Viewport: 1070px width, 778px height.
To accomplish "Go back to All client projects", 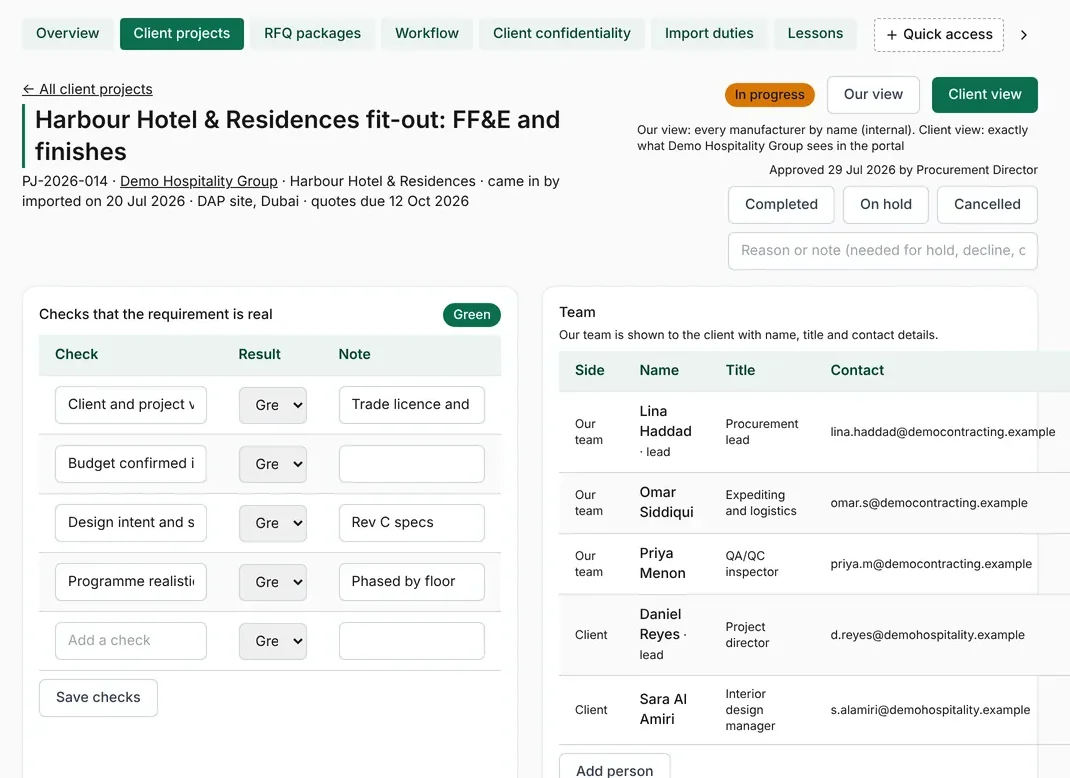I will coord(87,89).
